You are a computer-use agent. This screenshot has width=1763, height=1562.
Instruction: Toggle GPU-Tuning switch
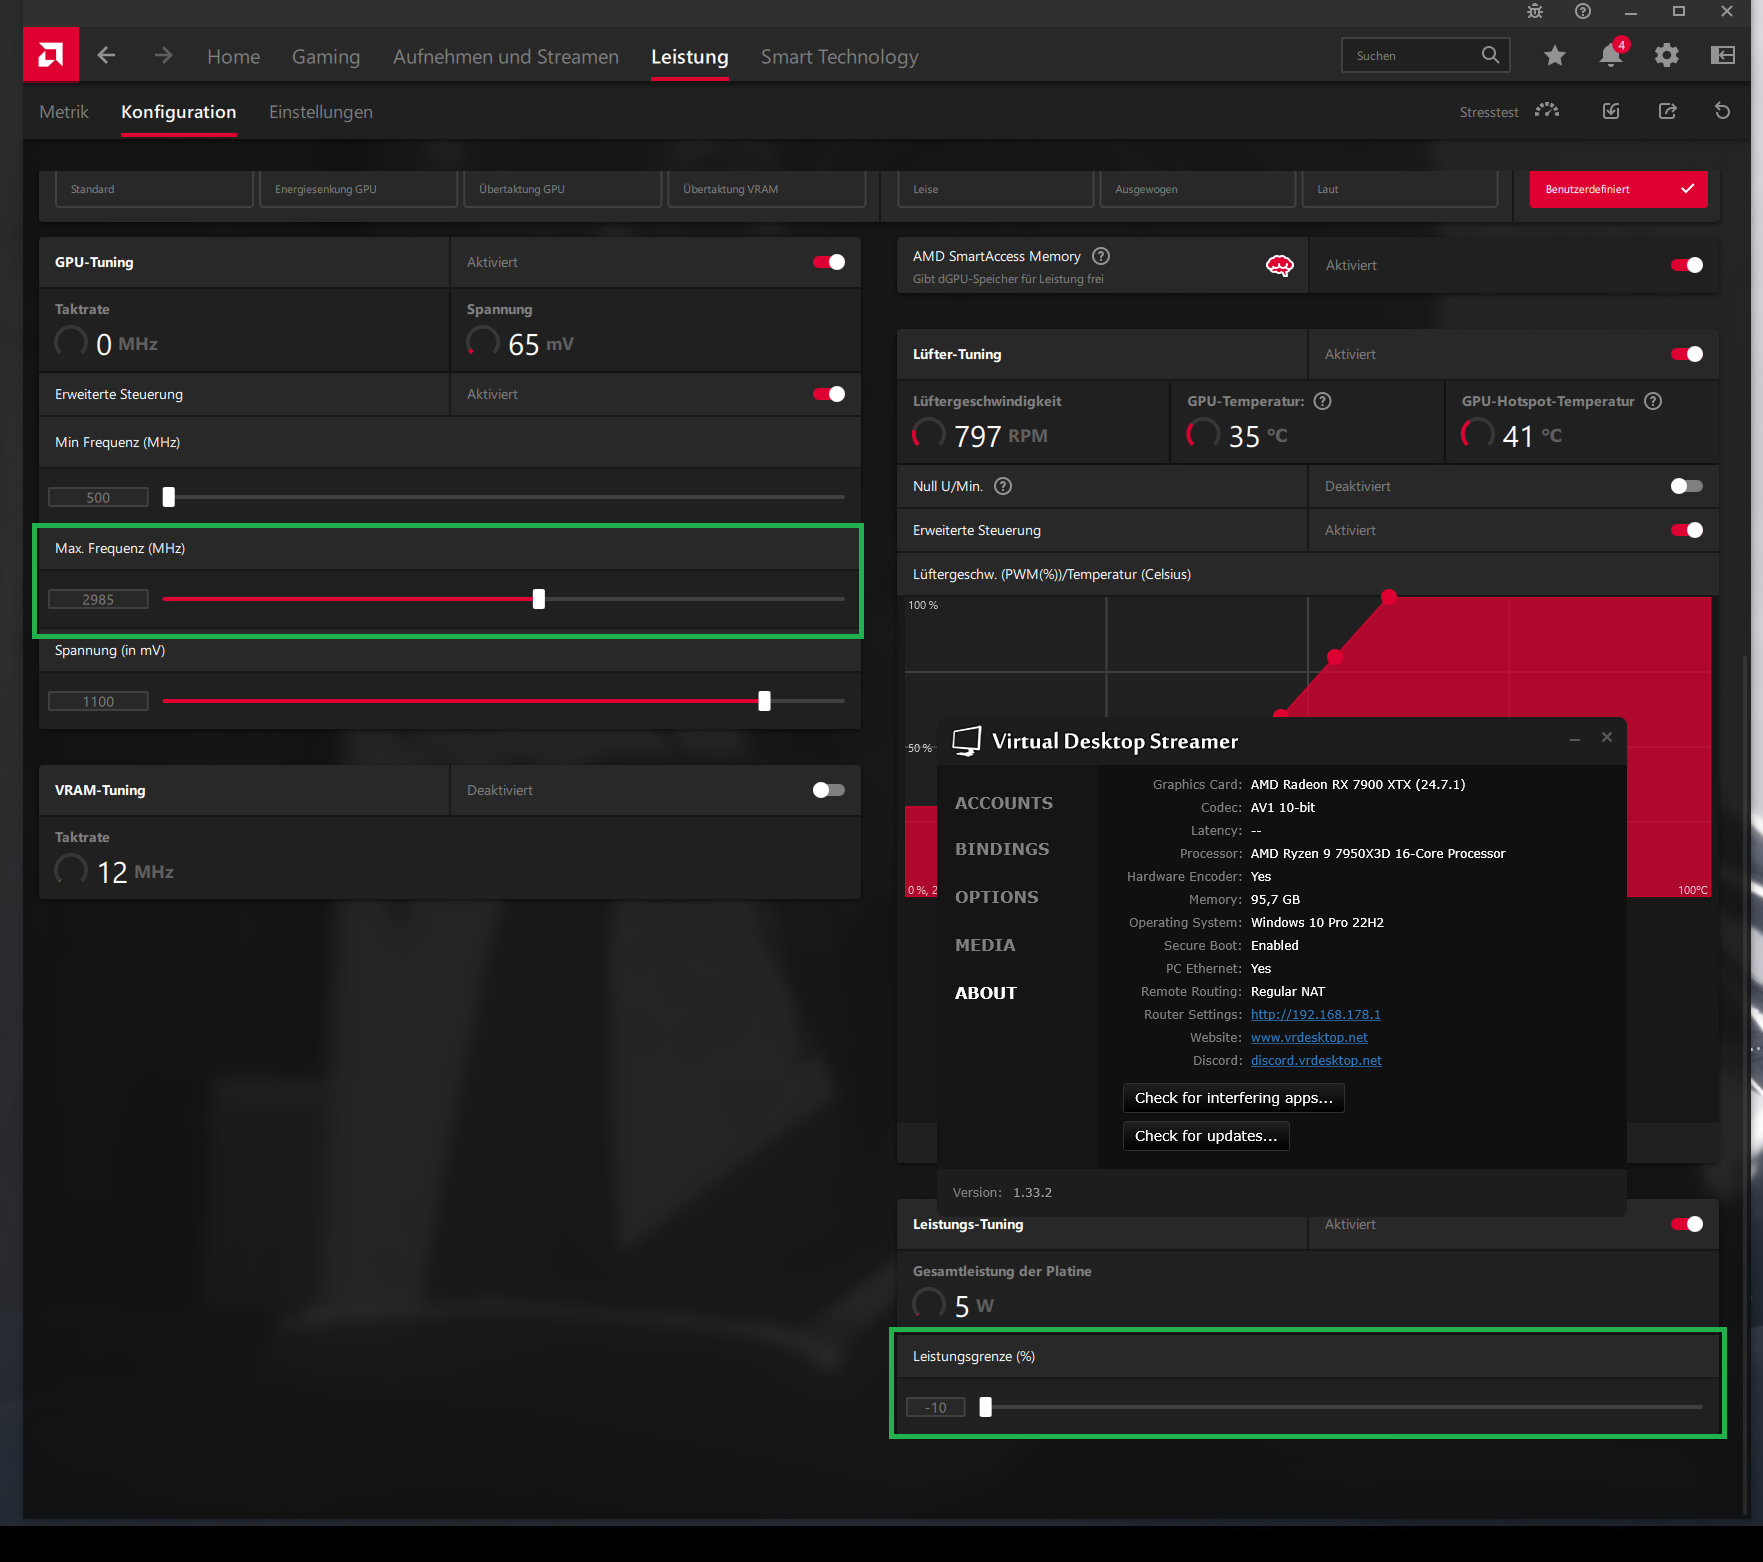[829, 262]
